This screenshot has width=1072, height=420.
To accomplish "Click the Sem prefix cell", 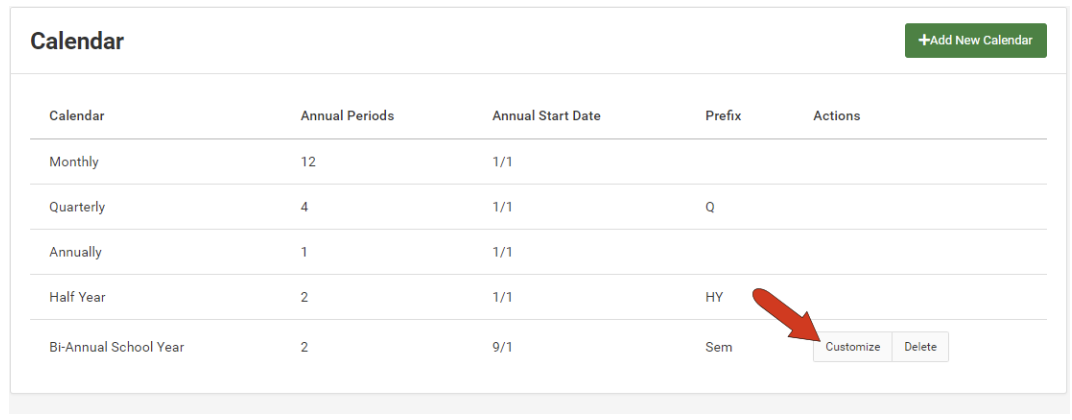I will pos(718,347).
